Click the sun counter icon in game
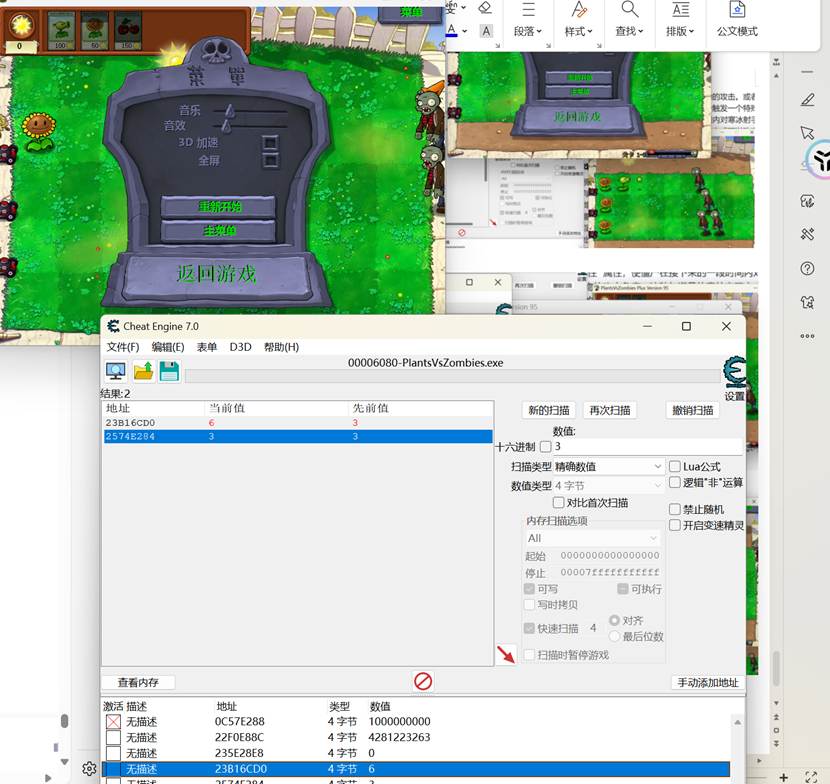The width and height of the screenshot is (830, 784). 22,25
